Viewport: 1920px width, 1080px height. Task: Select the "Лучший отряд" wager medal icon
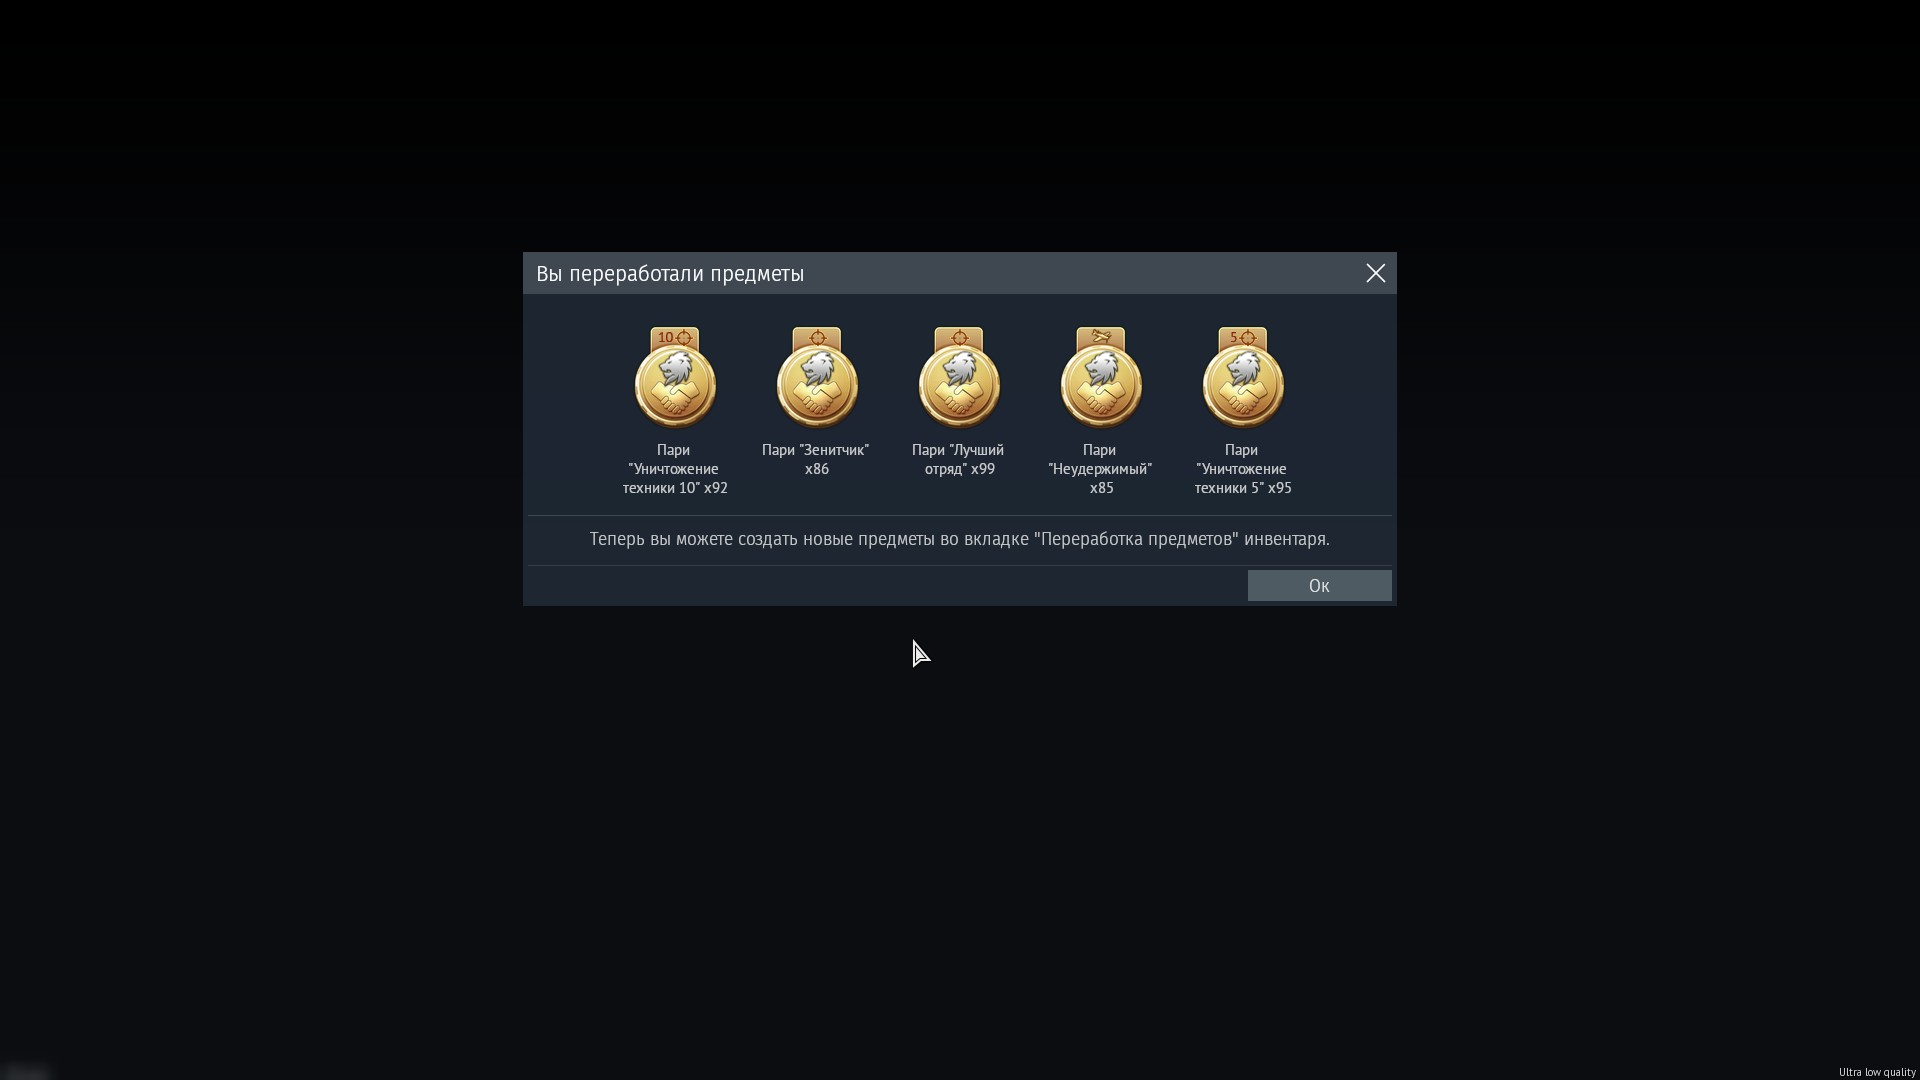click(x=959, y=385)
